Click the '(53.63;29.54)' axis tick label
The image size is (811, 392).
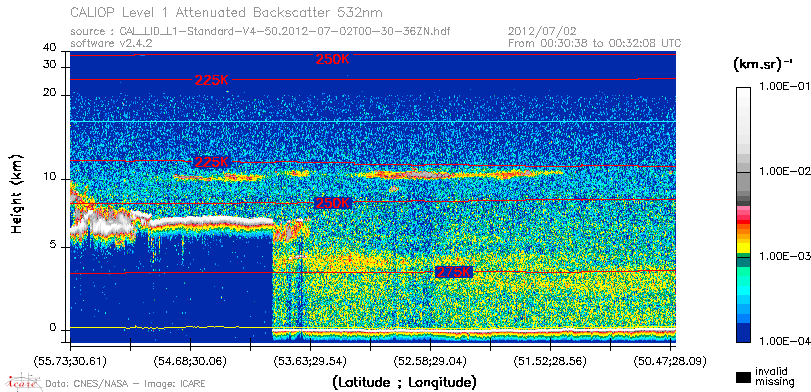[x=310, y=360]
